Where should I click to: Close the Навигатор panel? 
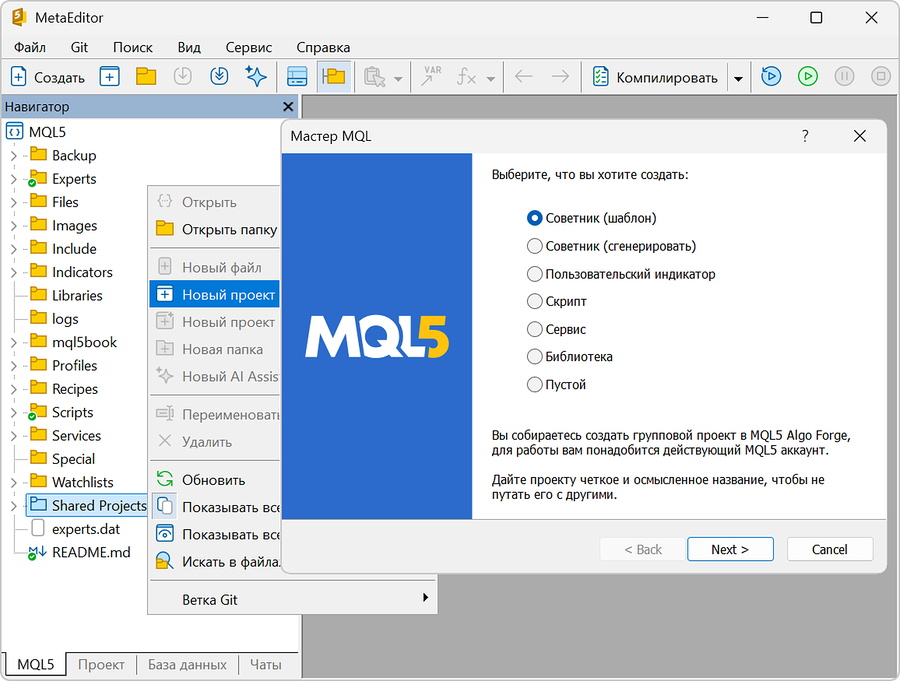point(288,107)
